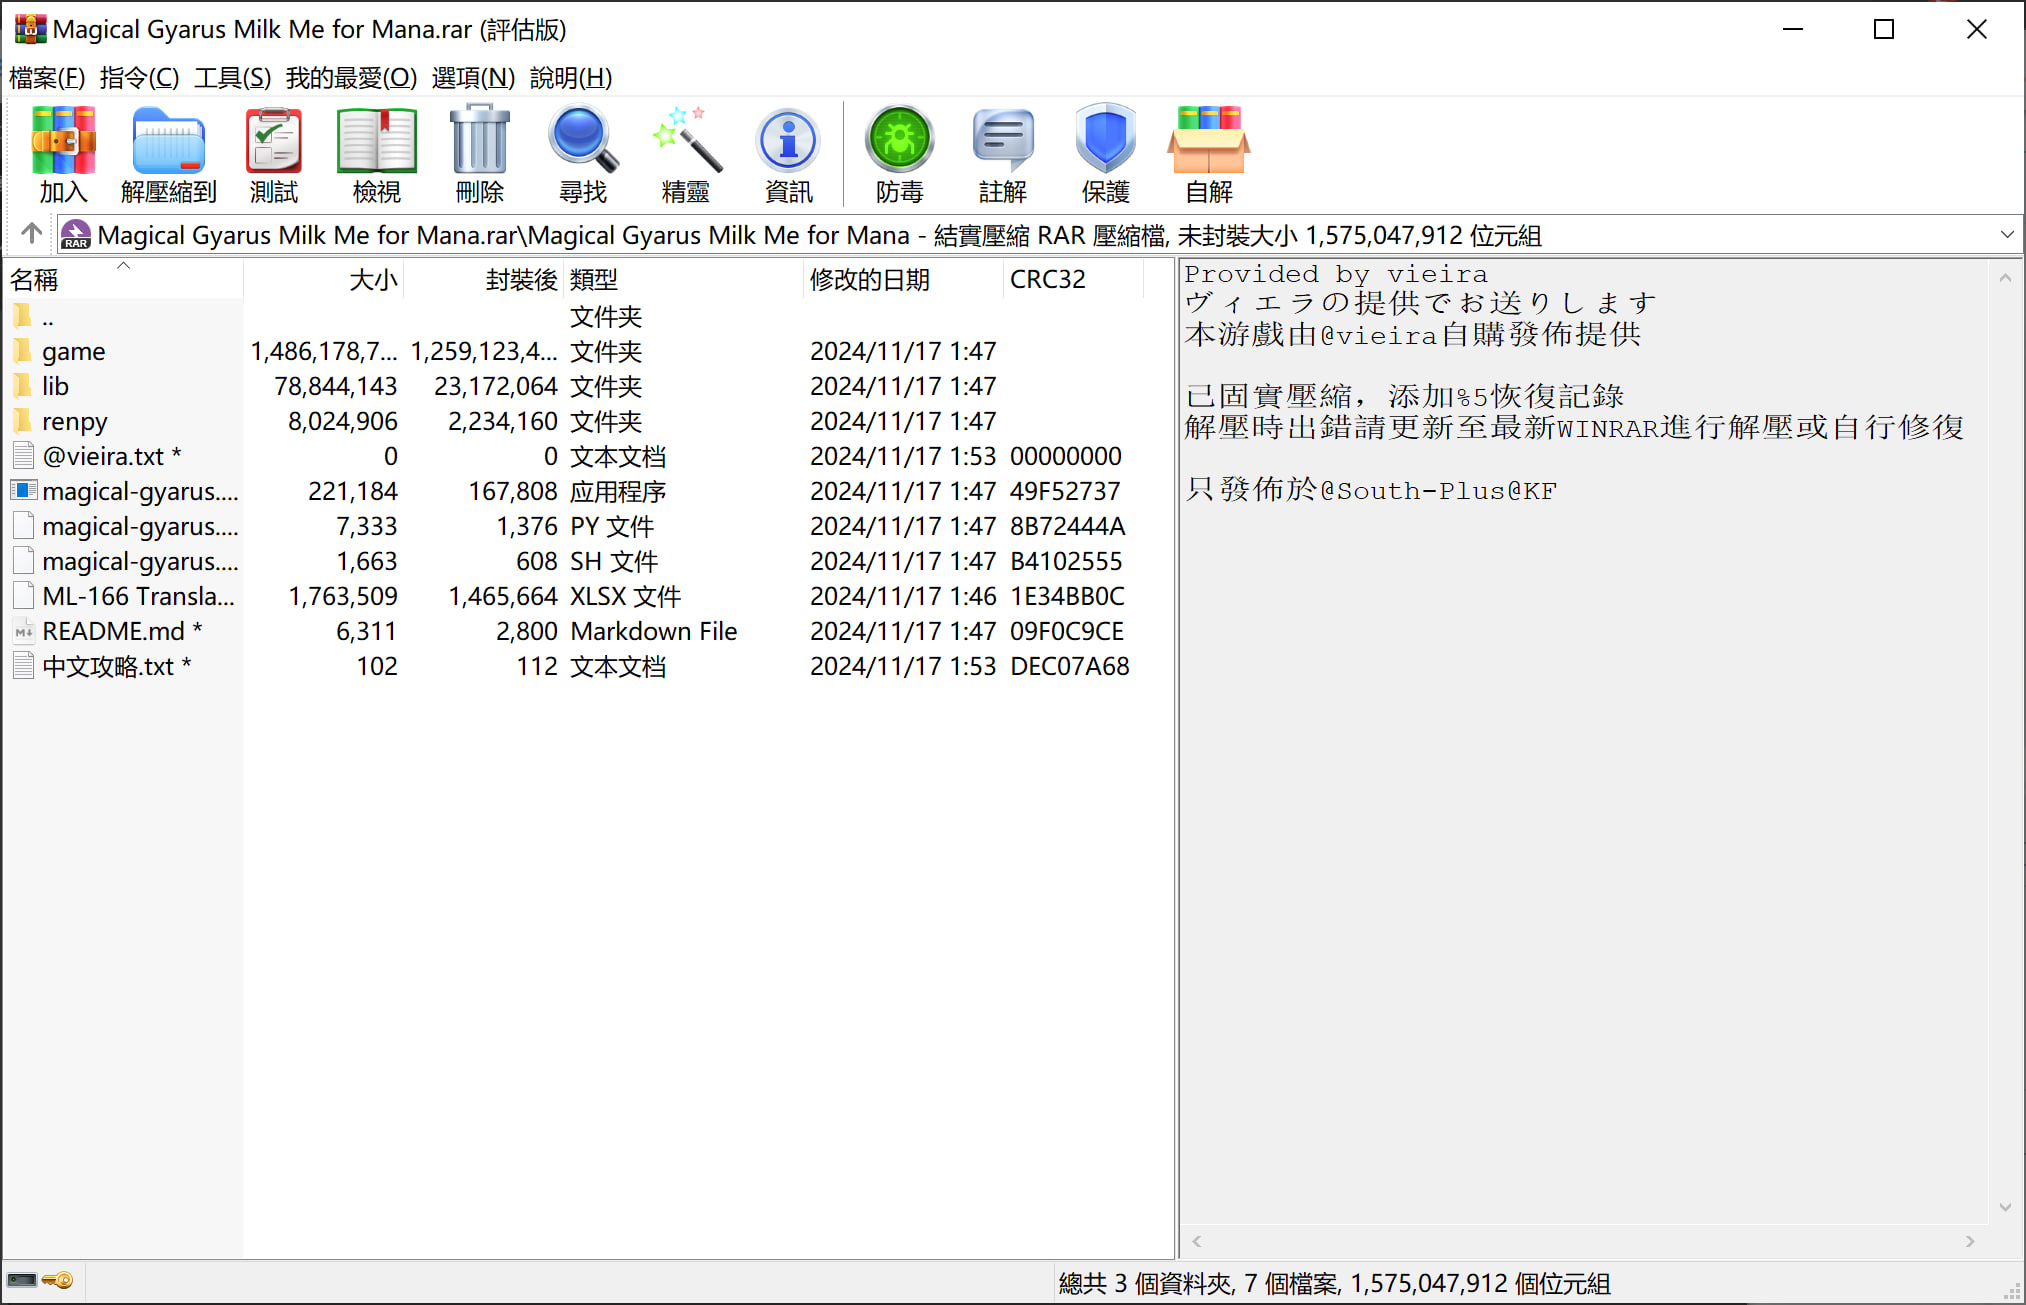Viewport: 2026px width, 1305px height.
Task: Click comment pane scrollbar down arrow
Action: click(x=2005, y=1208)
